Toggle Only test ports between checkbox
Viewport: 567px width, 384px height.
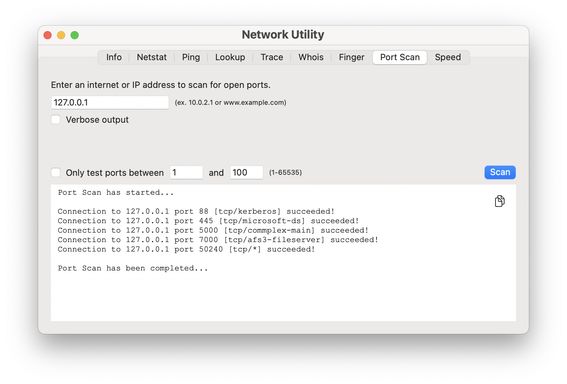pos(56,172)
